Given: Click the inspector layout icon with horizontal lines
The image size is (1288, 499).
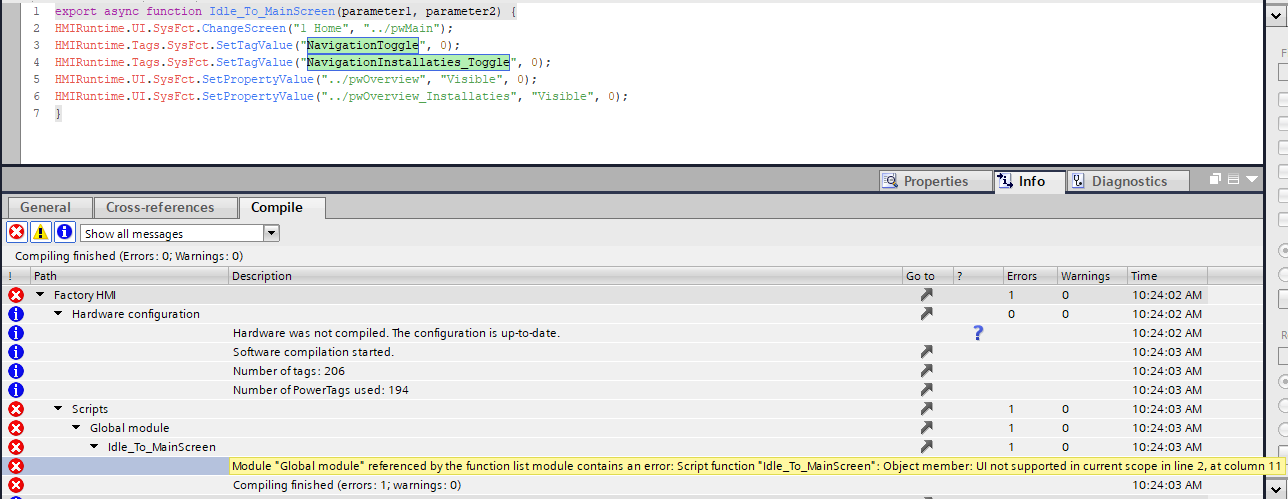Looking at the screenshot, I should [x=1234, y=180].
